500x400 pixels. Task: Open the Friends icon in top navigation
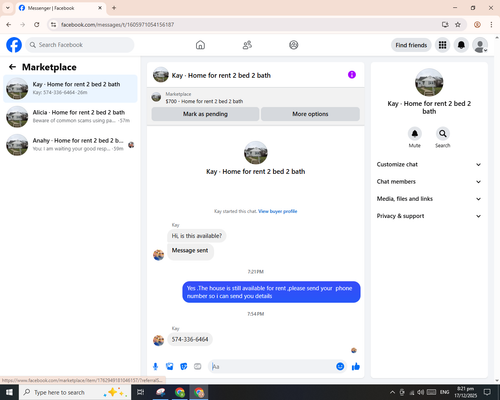point(247,45)
